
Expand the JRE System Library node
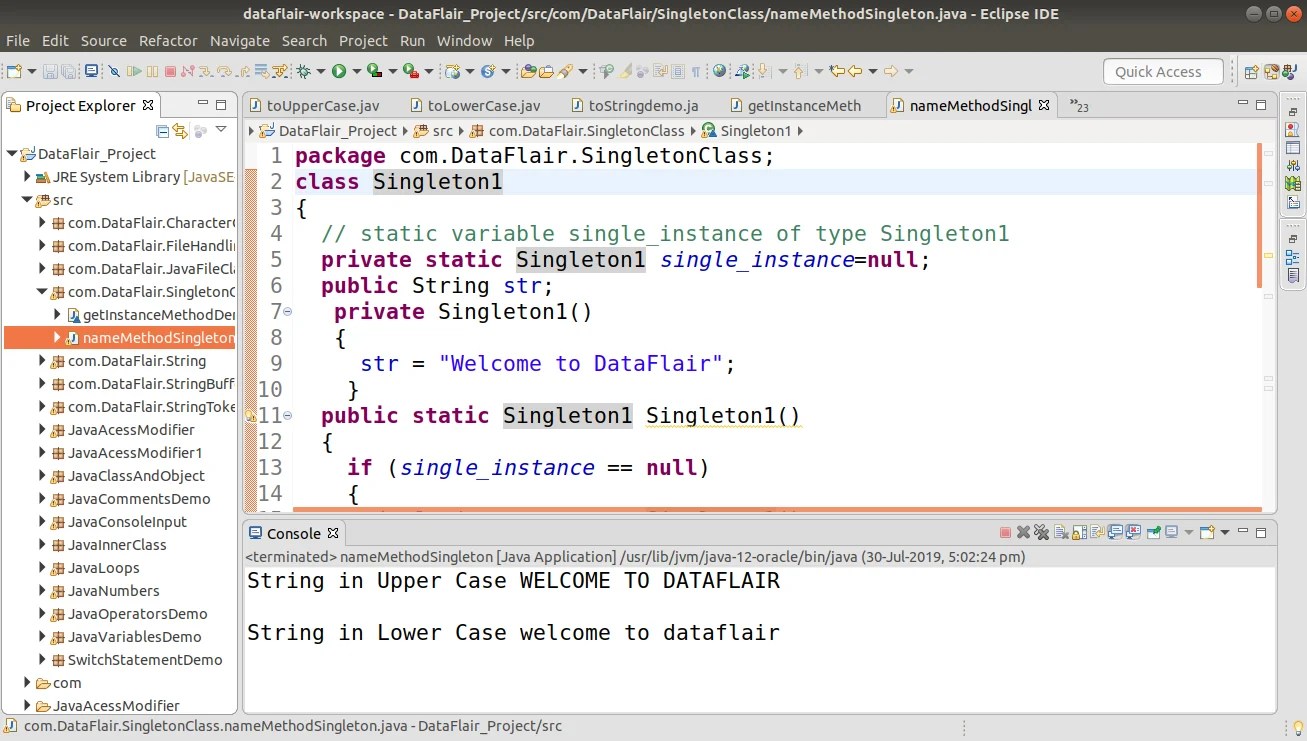point(28,177)
